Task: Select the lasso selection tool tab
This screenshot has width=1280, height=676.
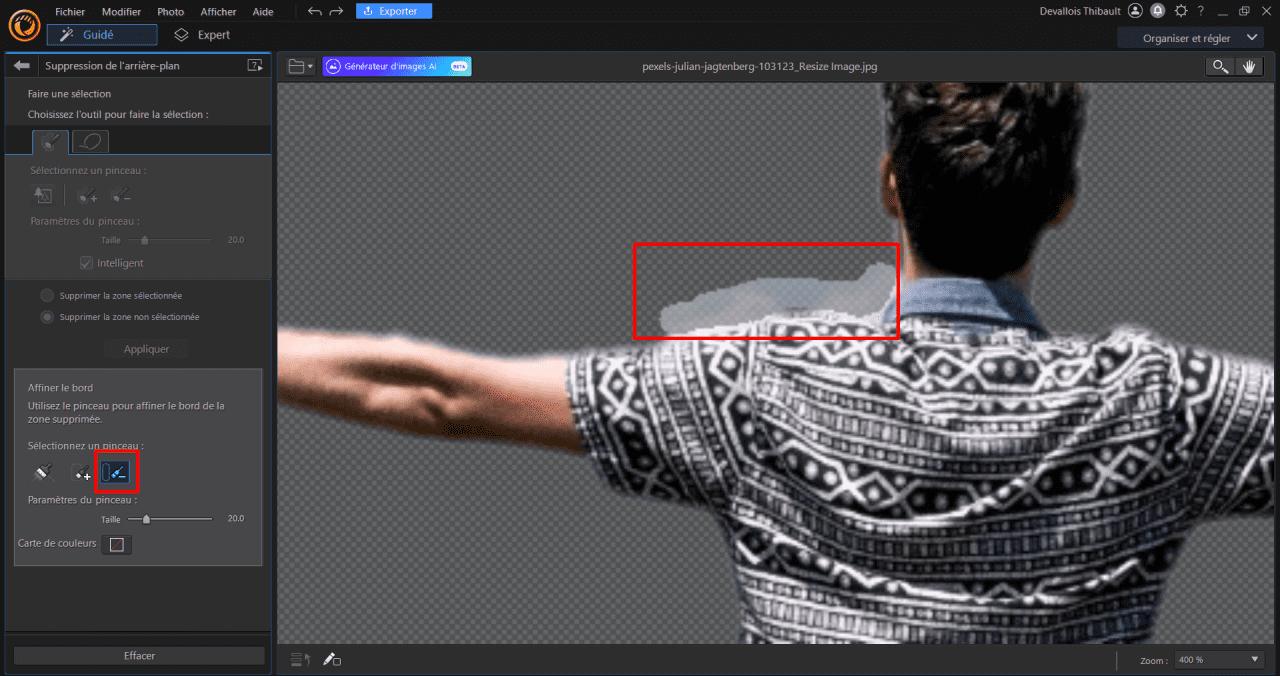Action: pyautogui.click(x=91, y=140)
